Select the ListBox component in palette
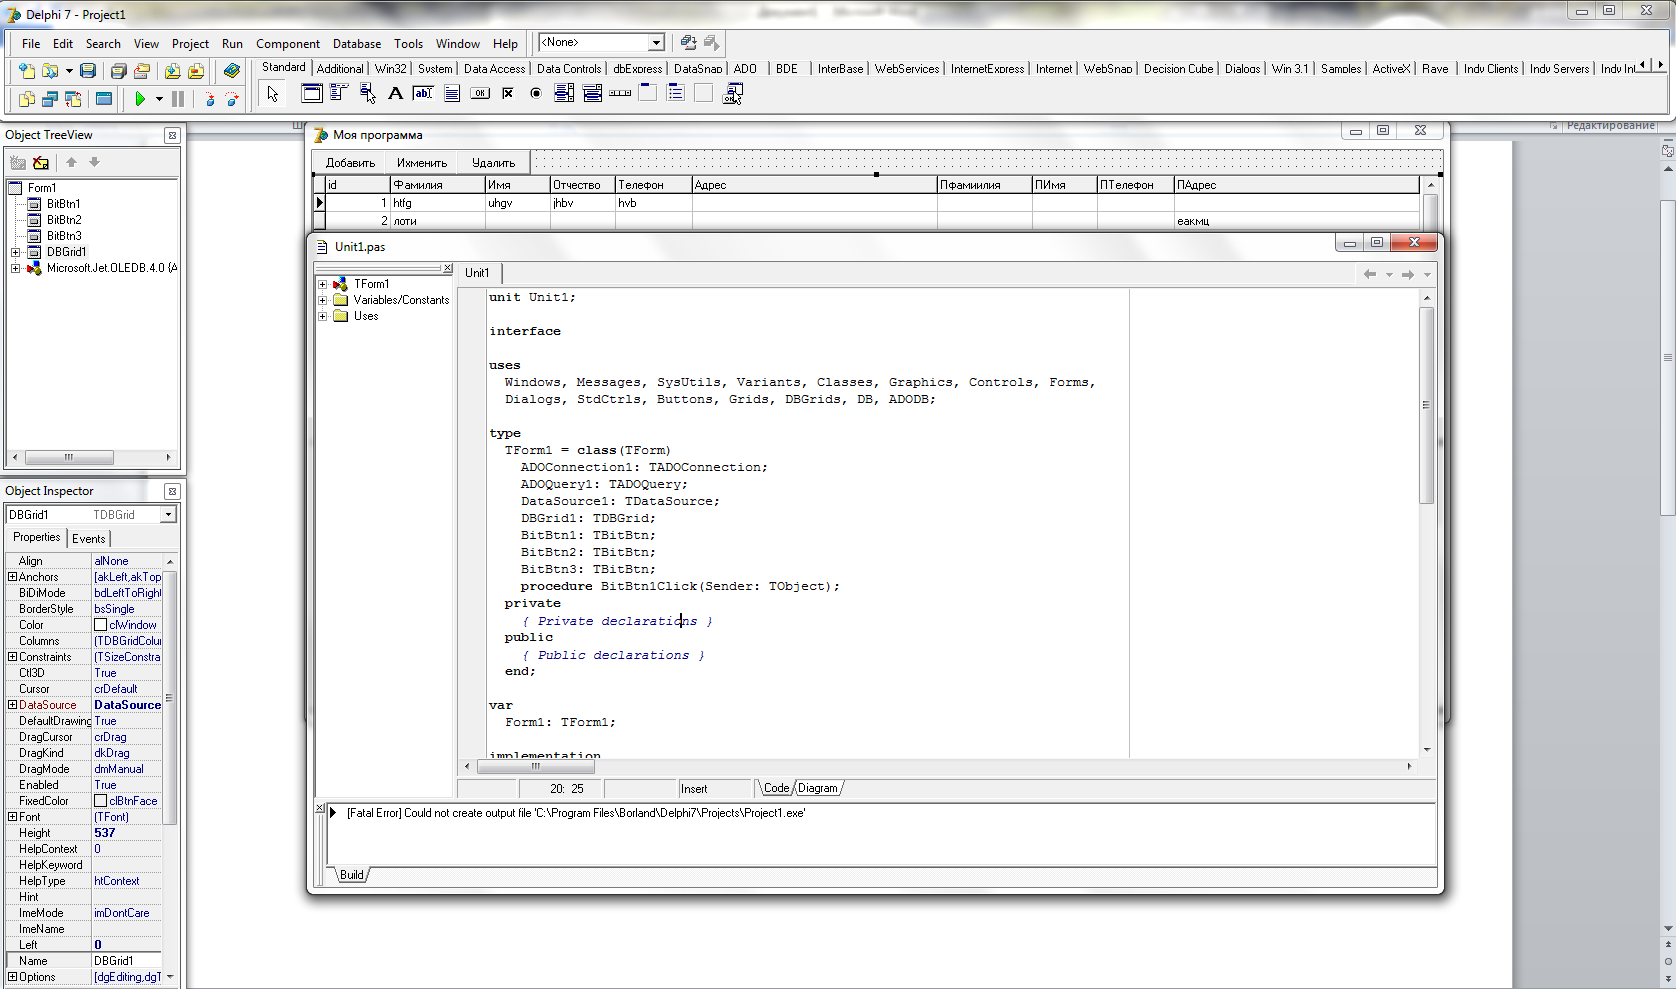The image size is (1676, 989). (x=564, y=93)
